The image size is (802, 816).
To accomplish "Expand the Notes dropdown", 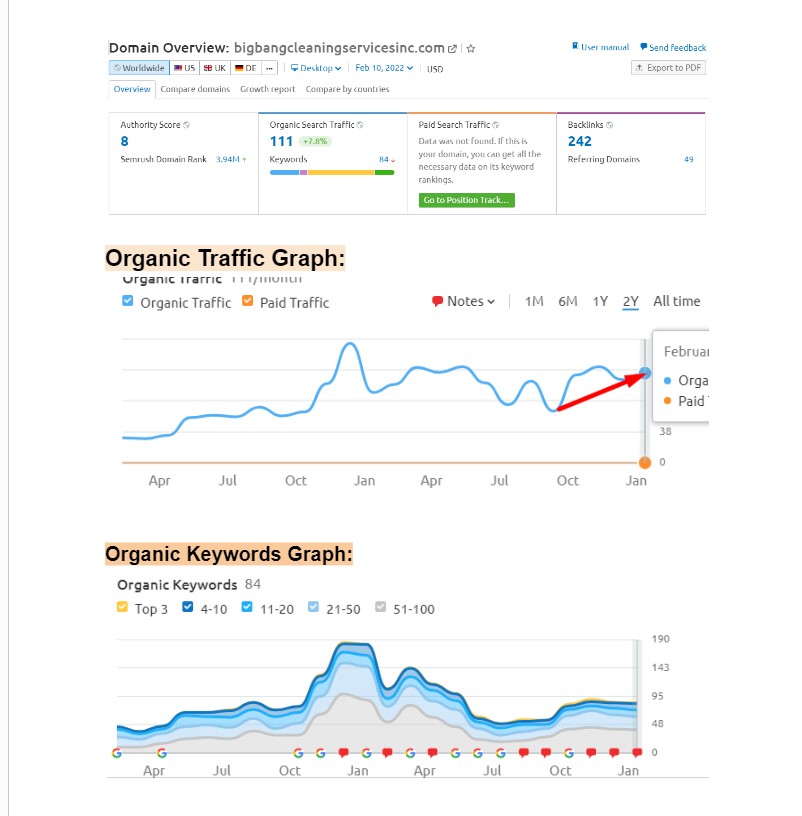I will coord(464,301).
